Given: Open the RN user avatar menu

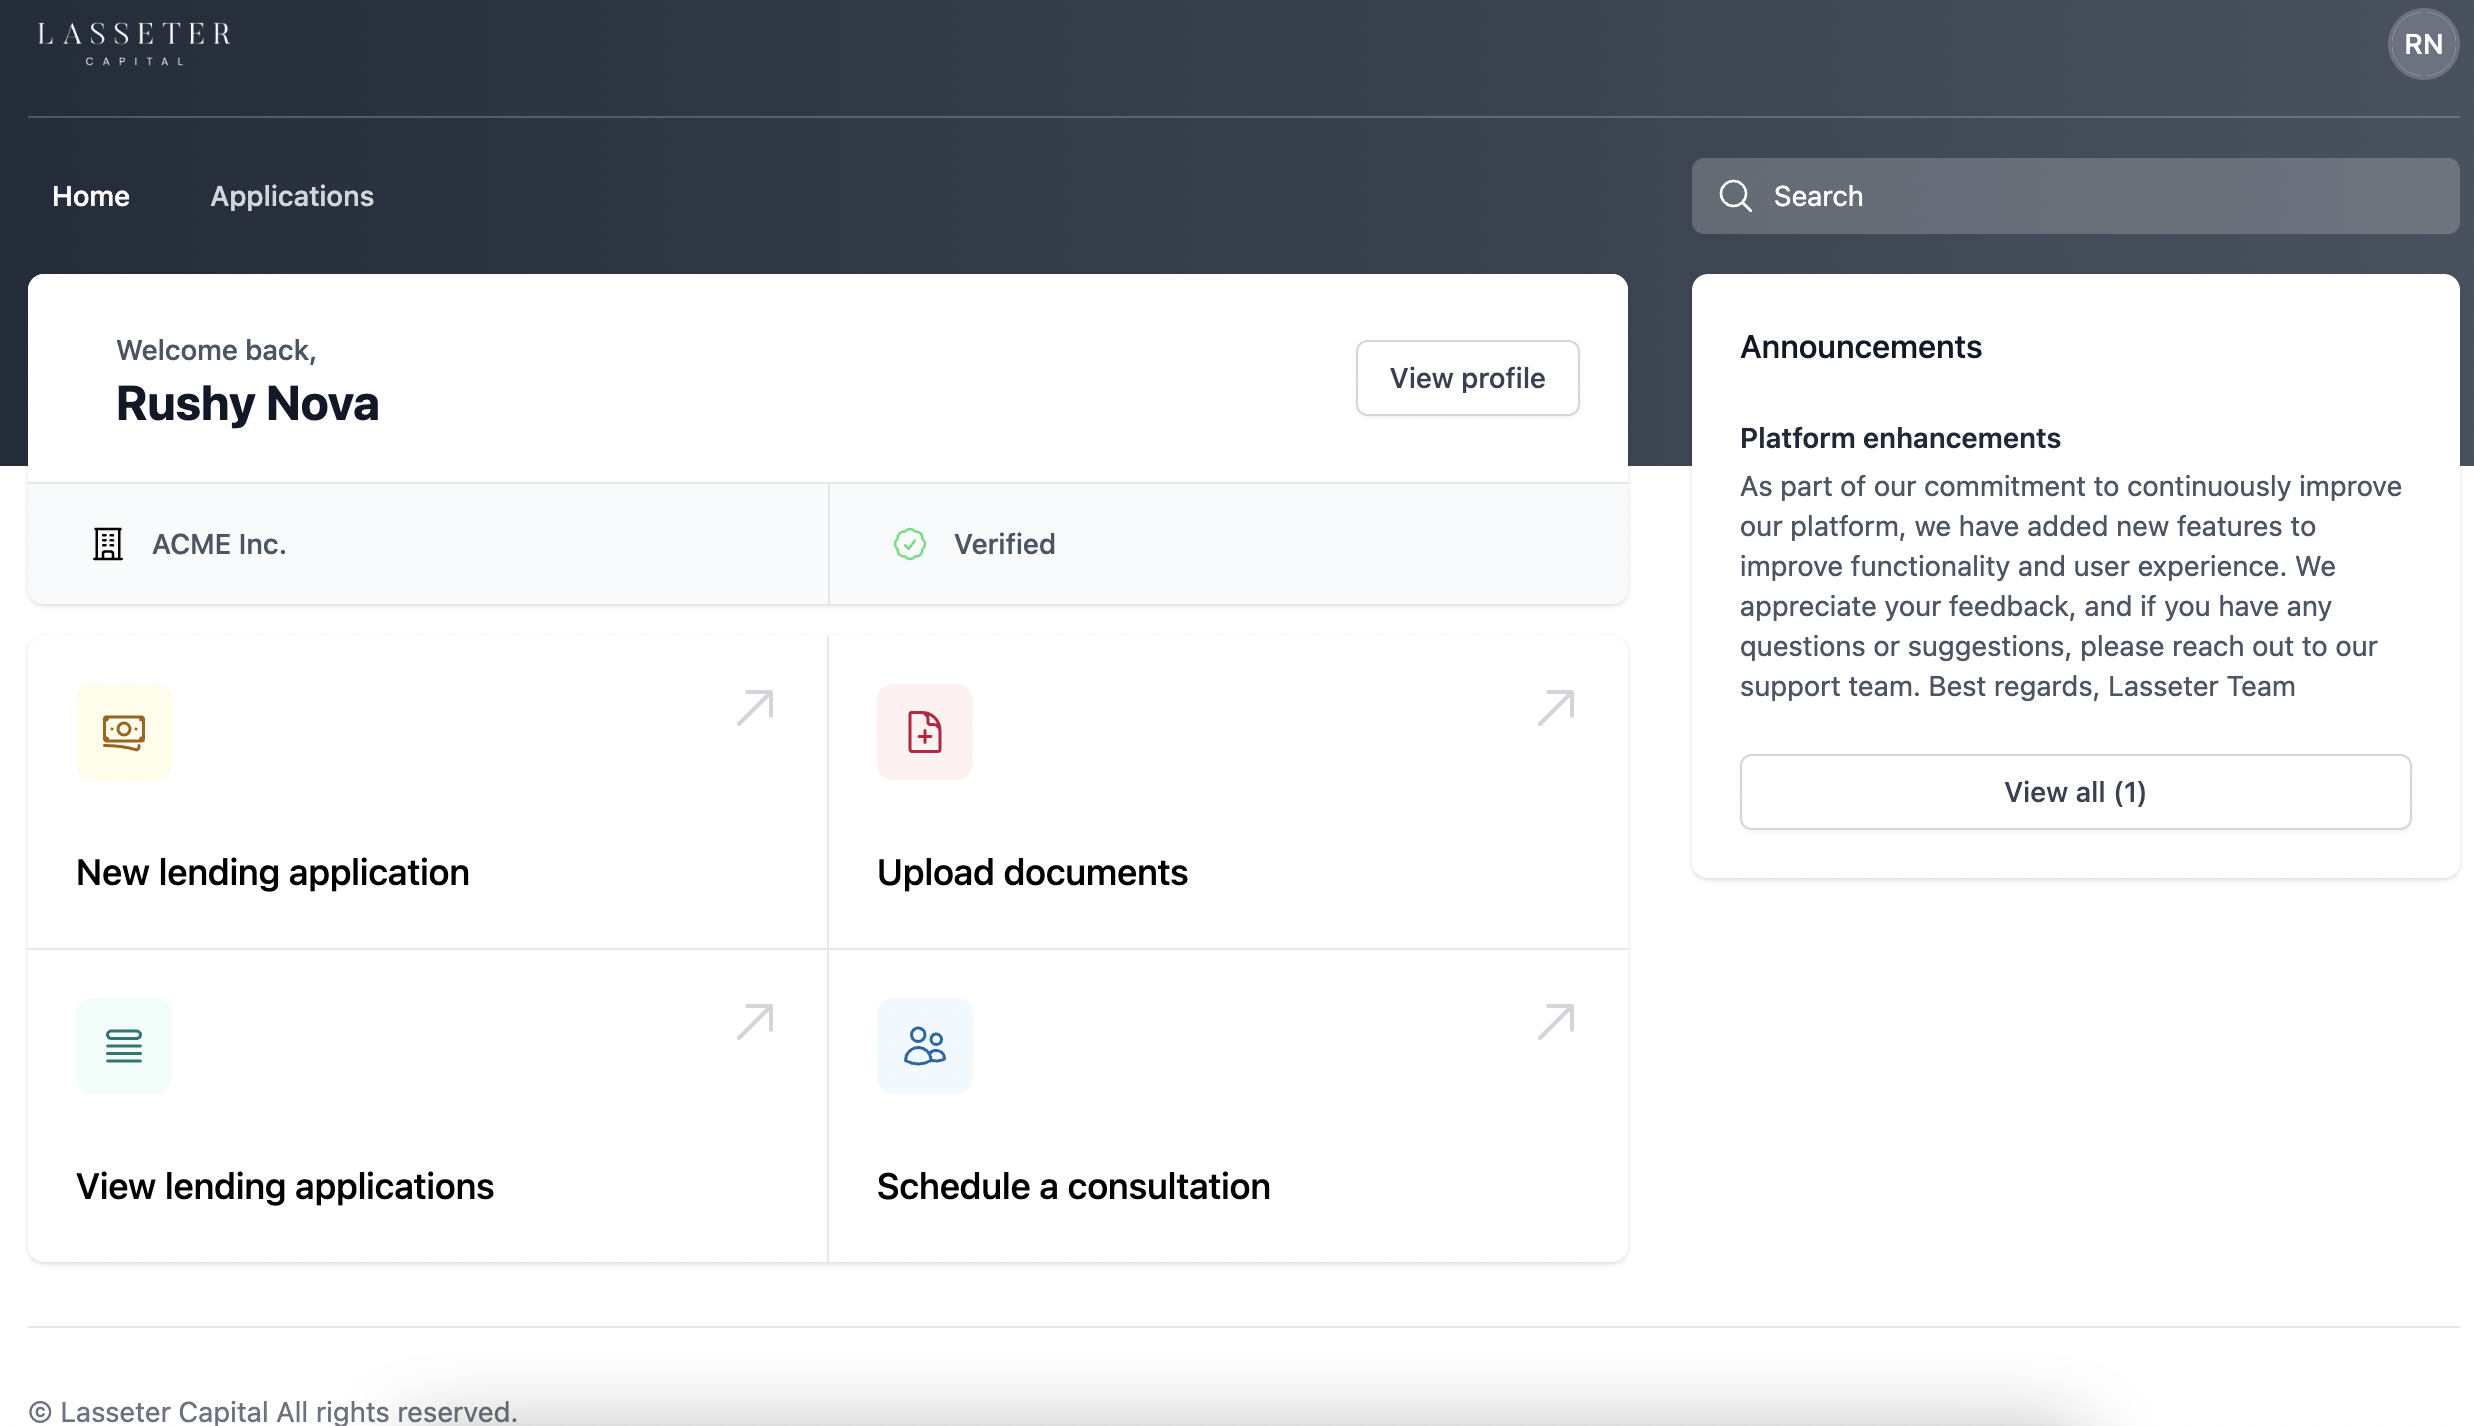Looking at the screenshot, I should [2423, 44].
